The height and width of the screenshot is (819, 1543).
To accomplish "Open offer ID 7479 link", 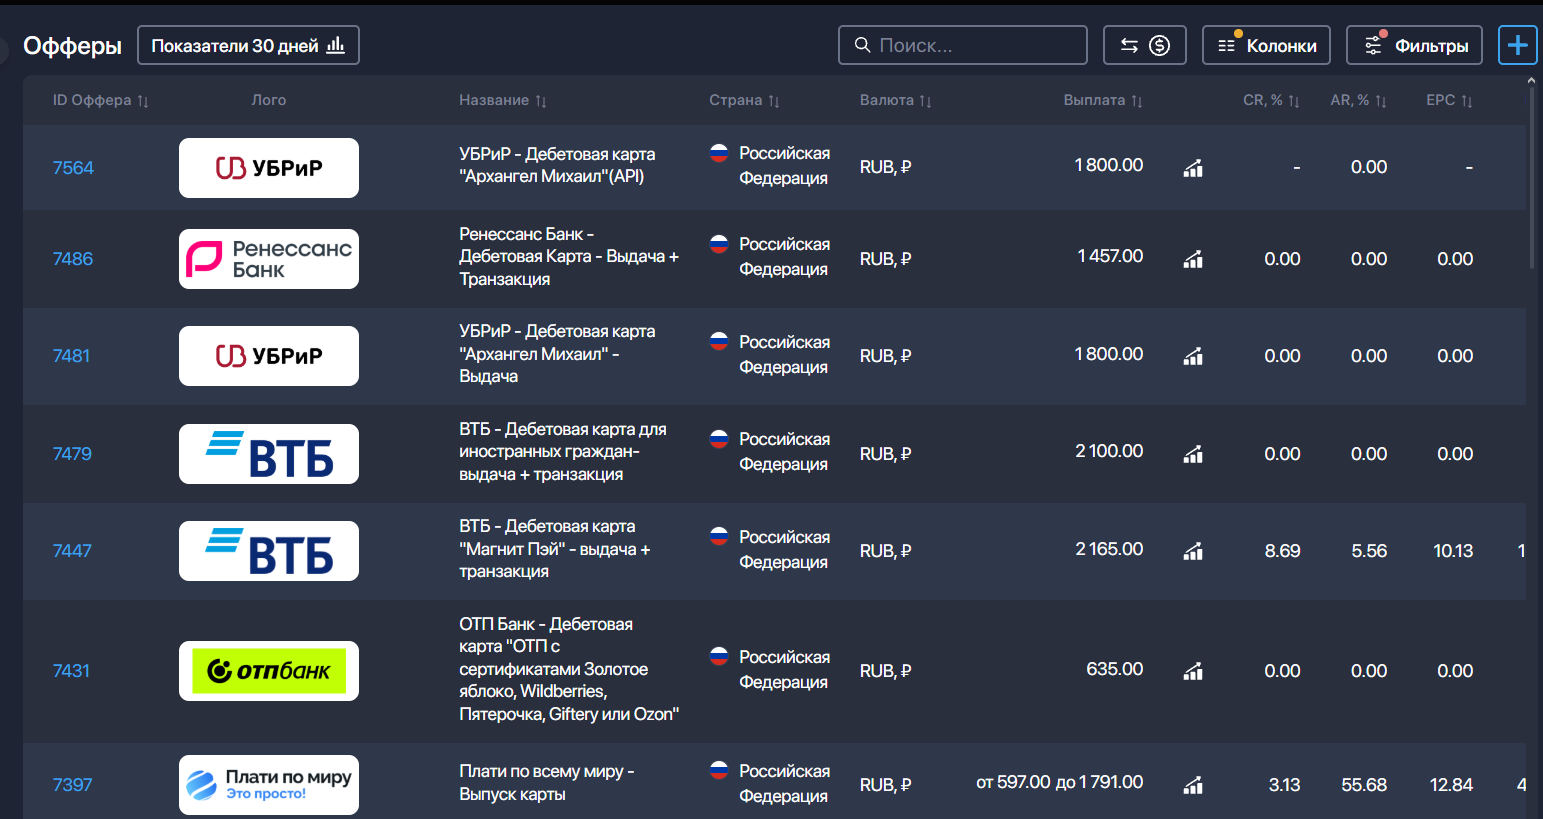I will (x=72, y=454).
